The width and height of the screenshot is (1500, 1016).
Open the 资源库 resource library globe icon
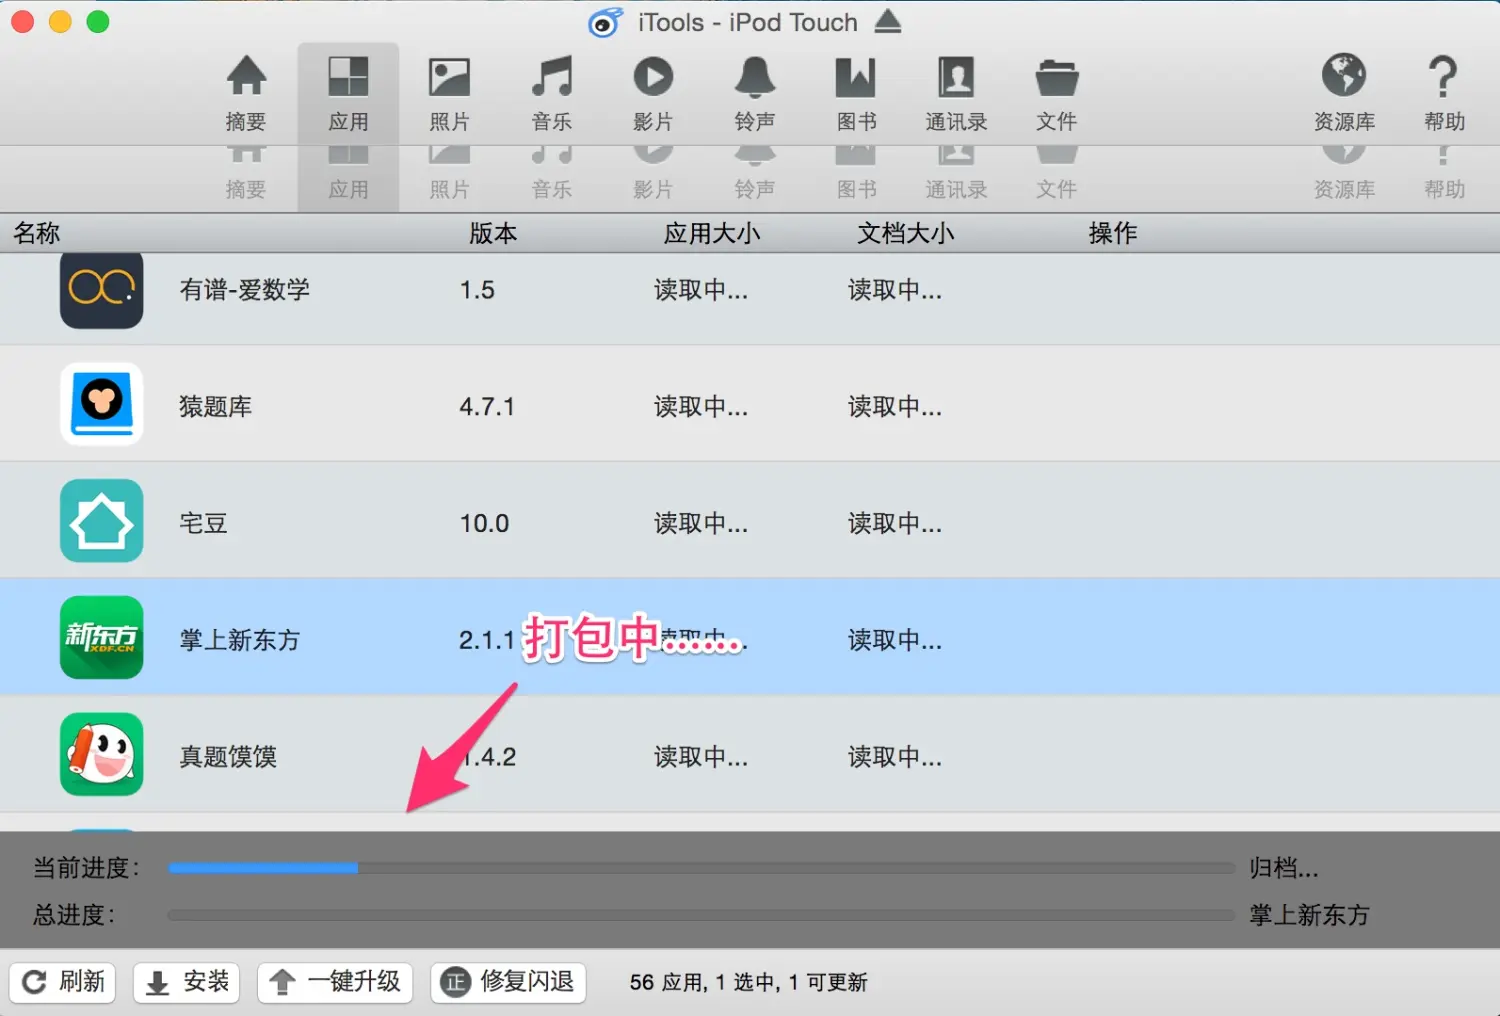tap(1344, 93)
